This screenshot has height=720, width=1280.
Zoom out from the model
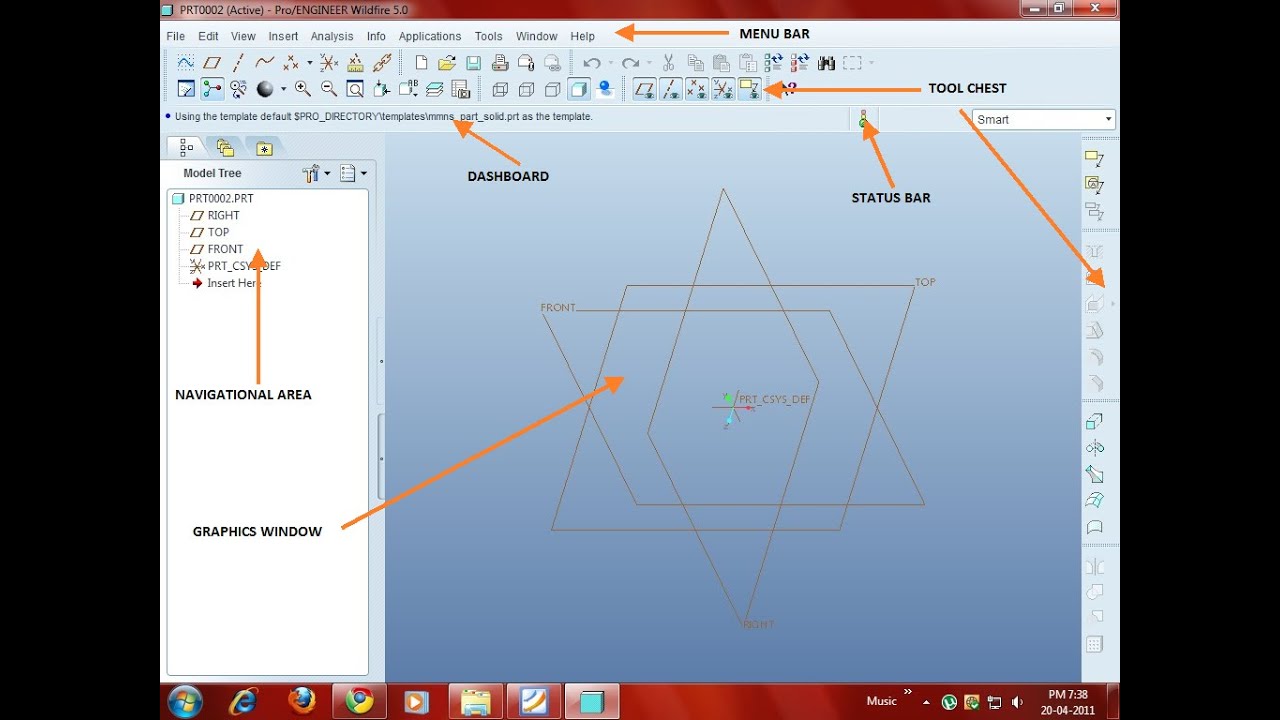coord(329,89)
